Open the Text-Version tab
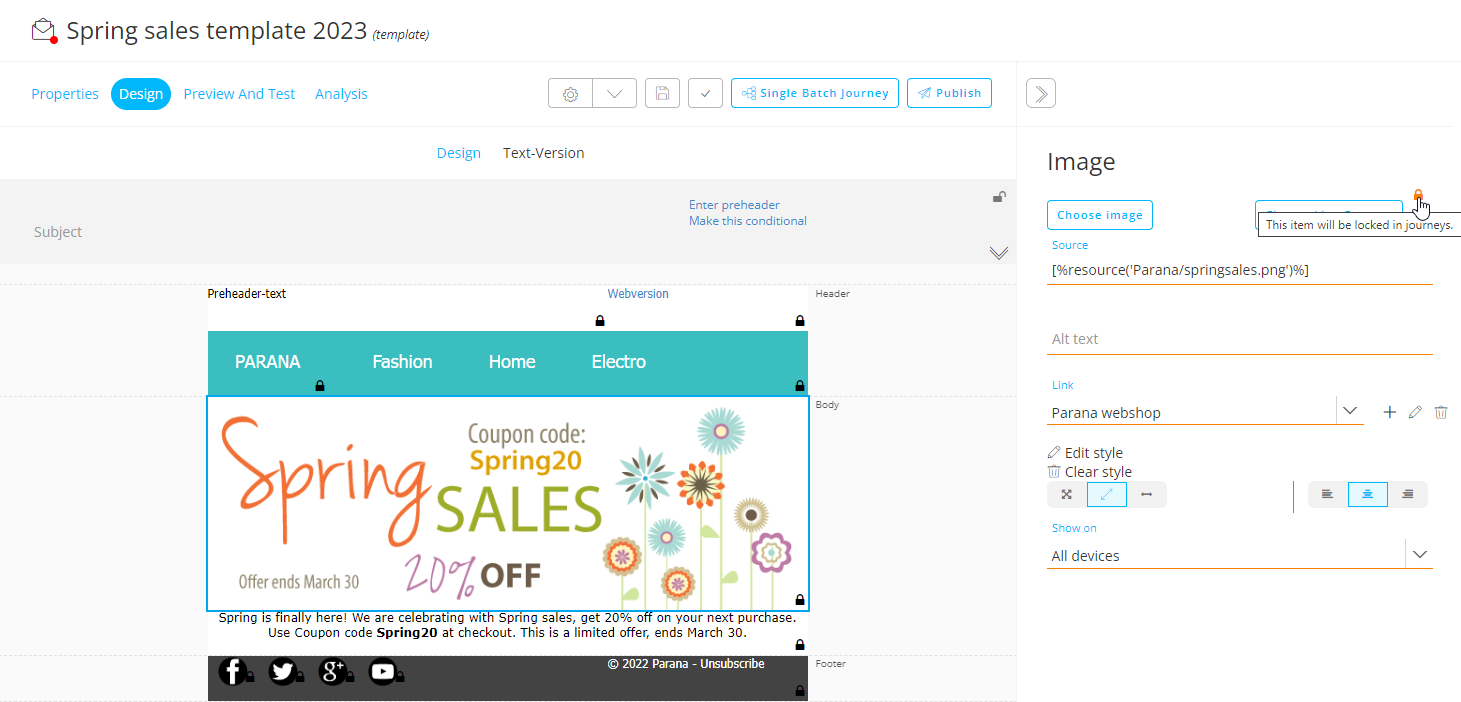 (x=543, y=153)
